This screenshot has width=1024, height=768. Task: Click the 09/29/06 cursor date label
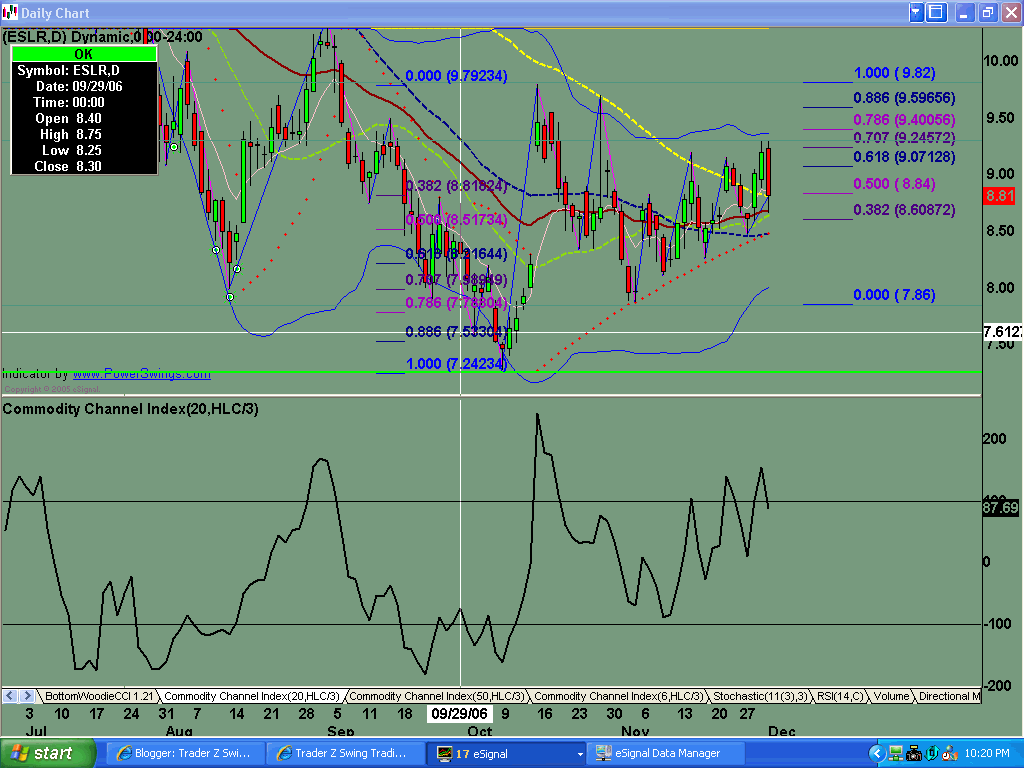pos(459,713)
